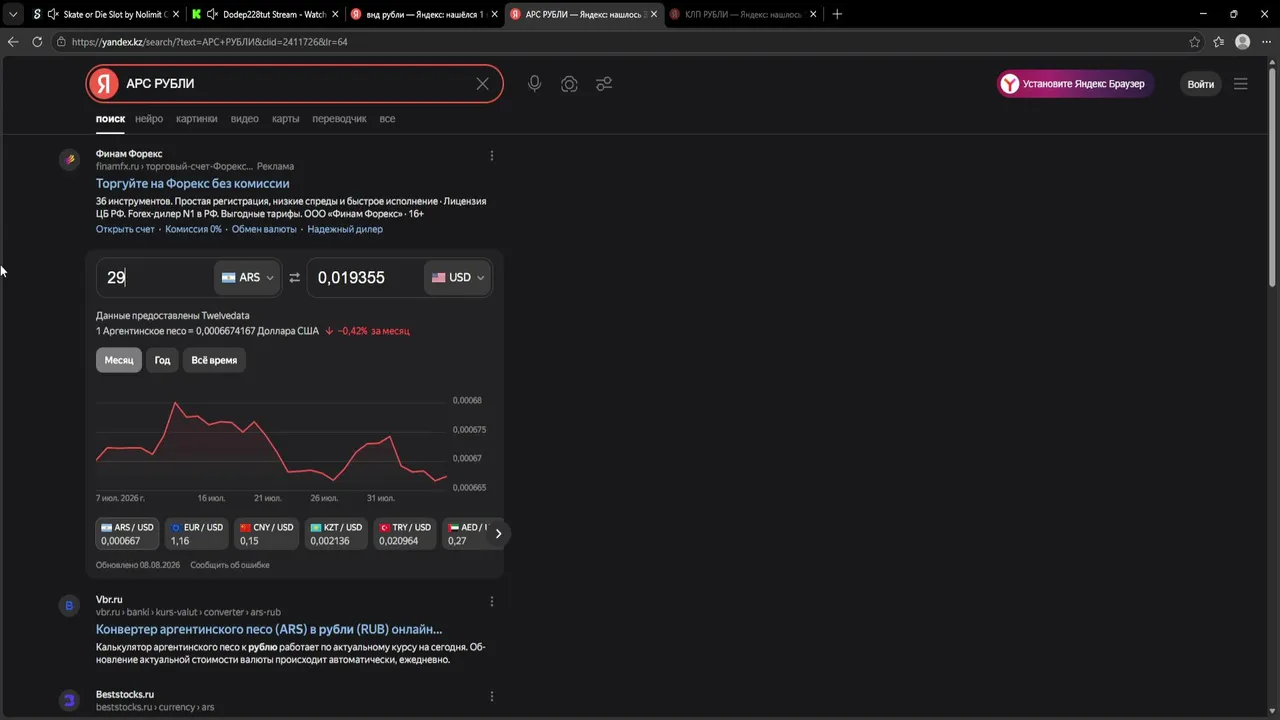Open browser profile avatar

(1243, 42)
